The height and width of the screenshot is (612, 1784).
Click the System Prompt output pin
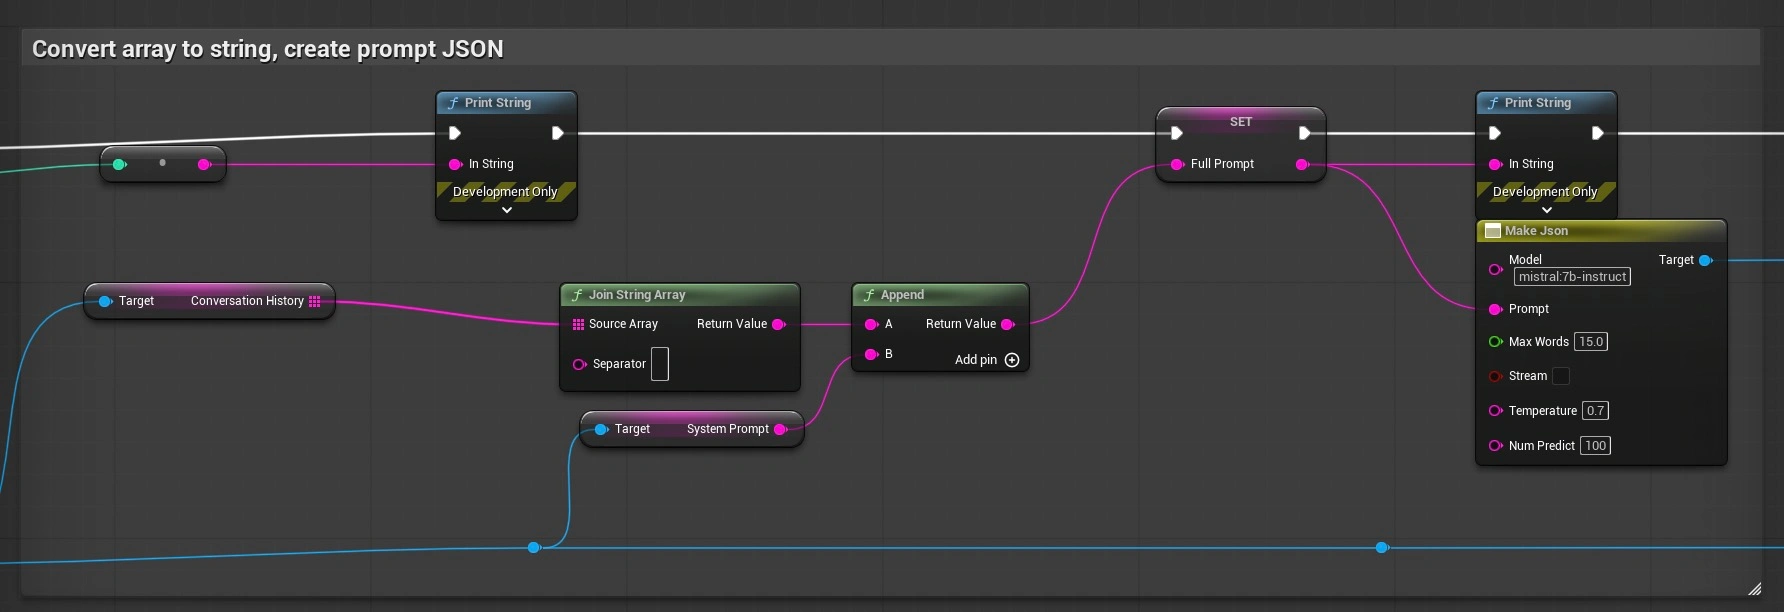pyautogui.click(x=781, y=429)
